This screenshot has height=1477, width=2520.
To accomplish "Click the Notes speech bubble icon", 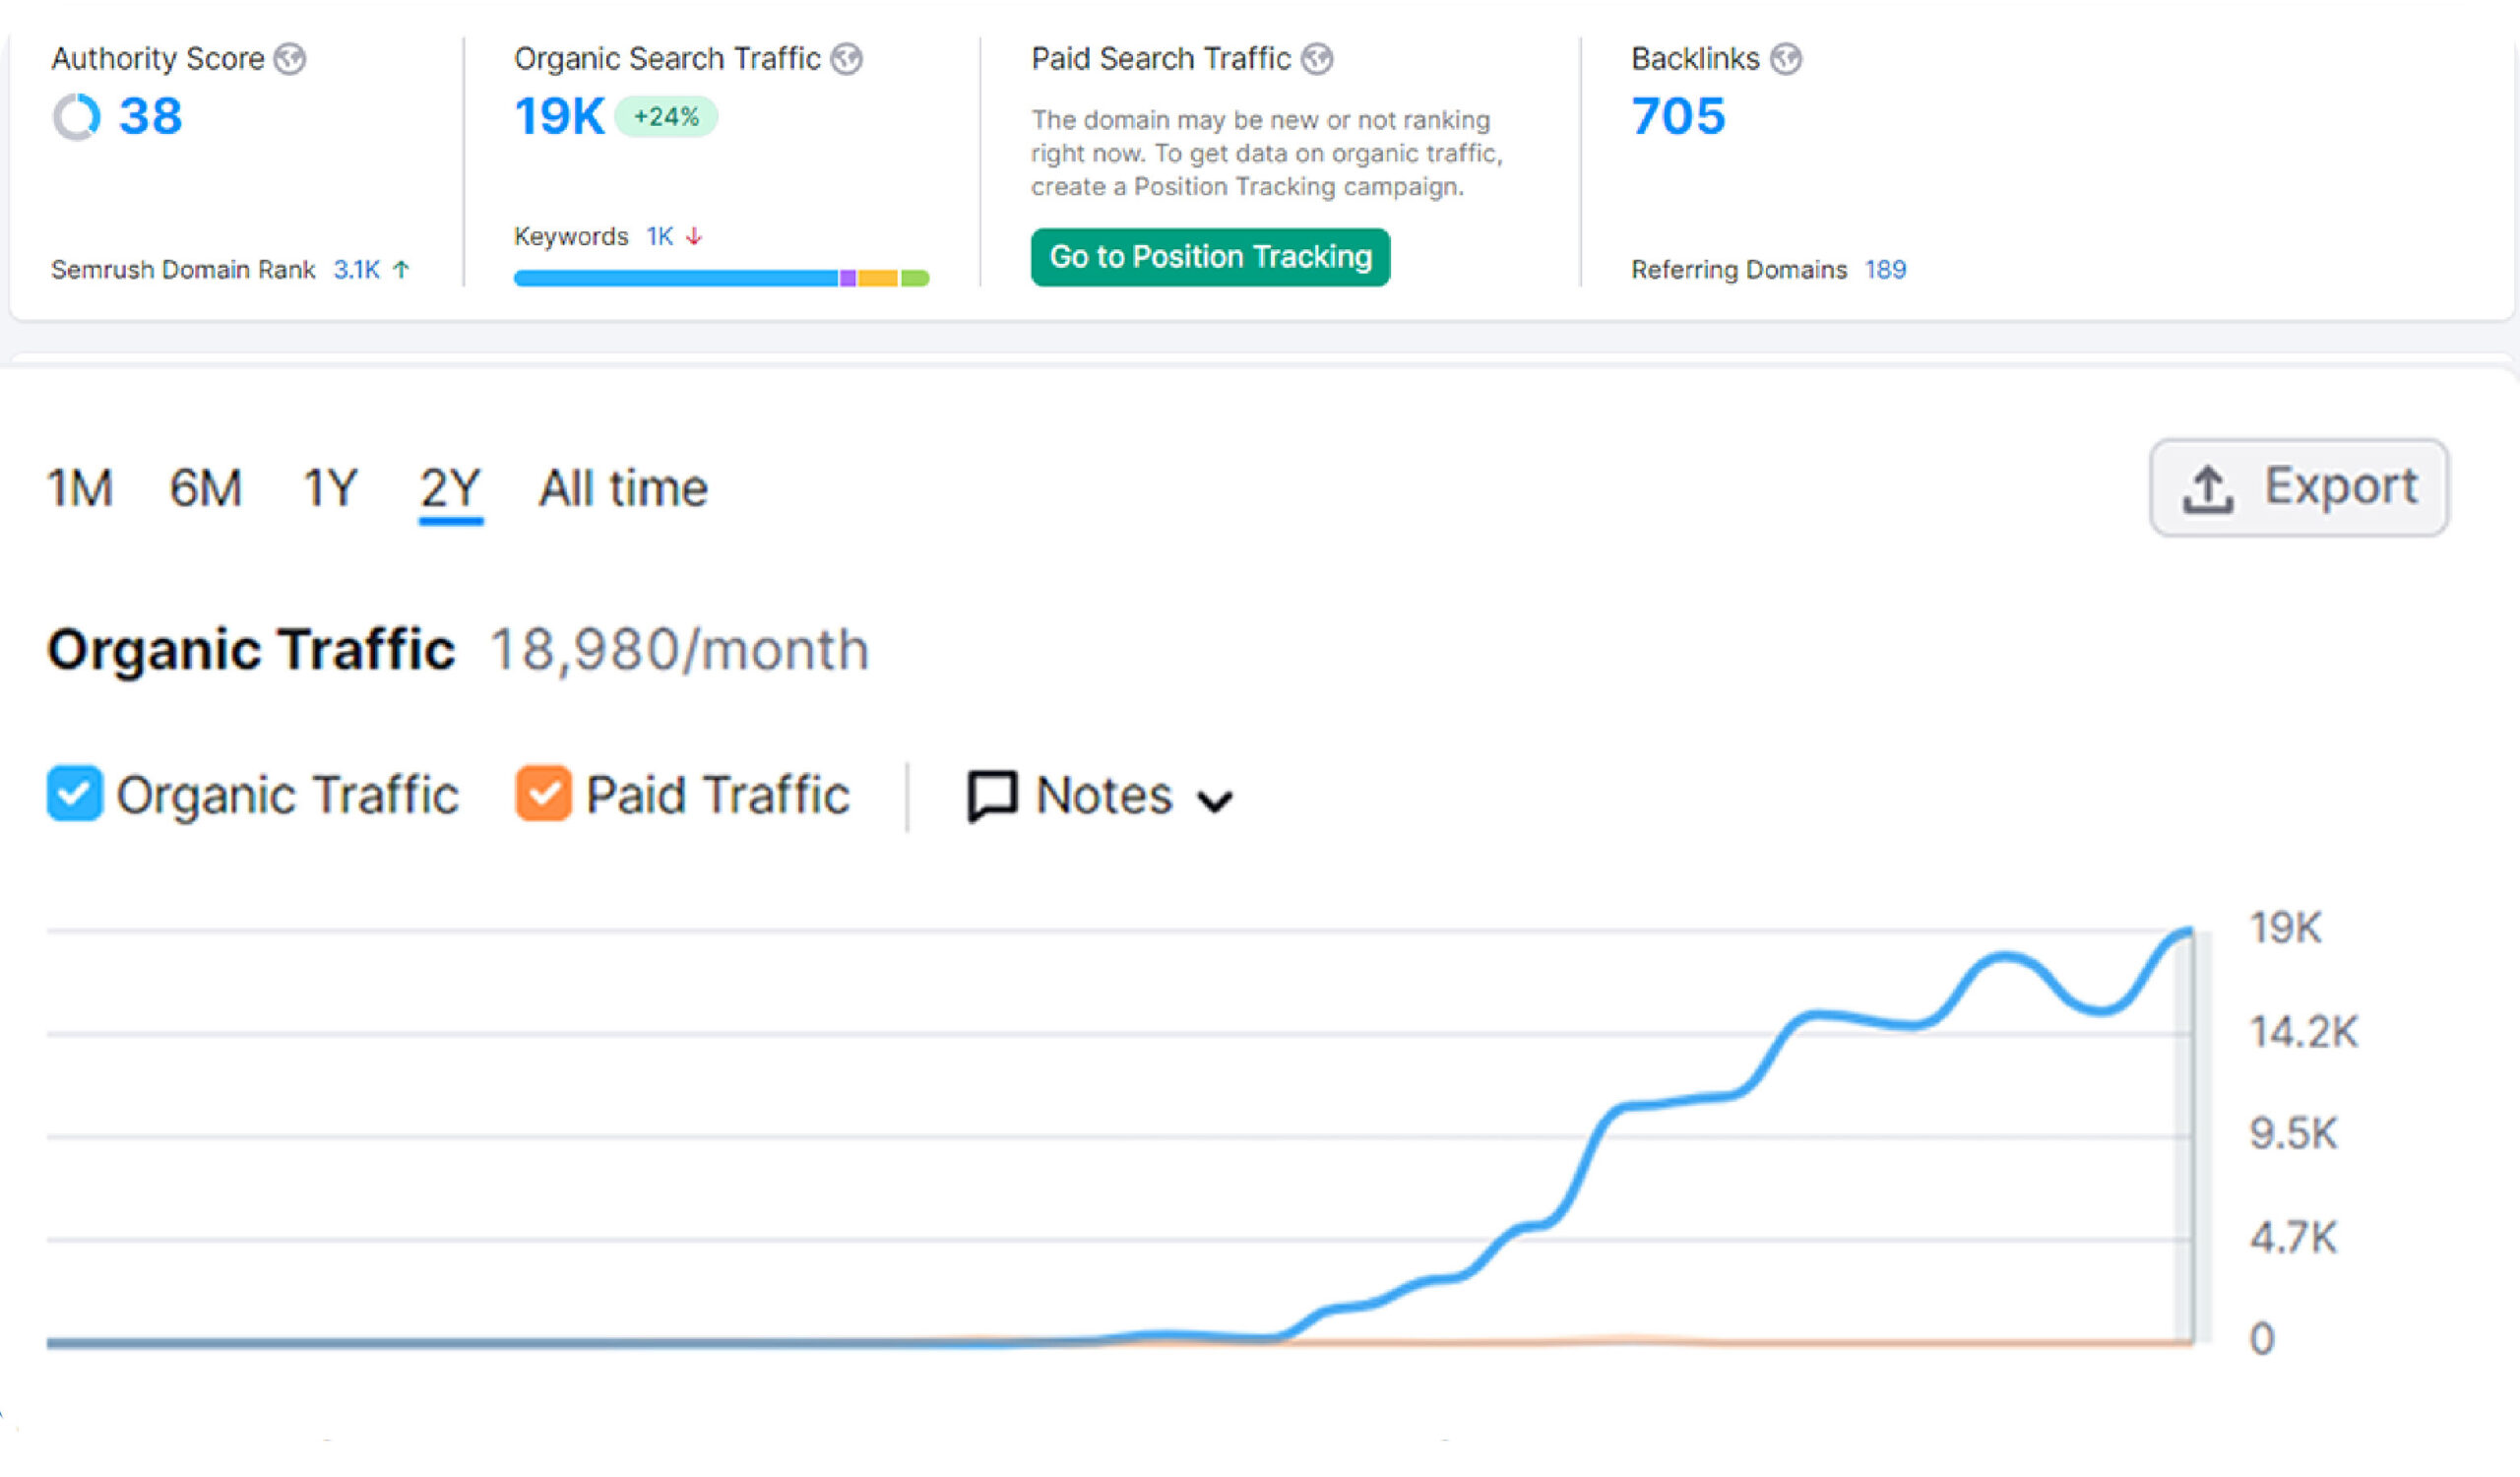I will click(992, 796).
